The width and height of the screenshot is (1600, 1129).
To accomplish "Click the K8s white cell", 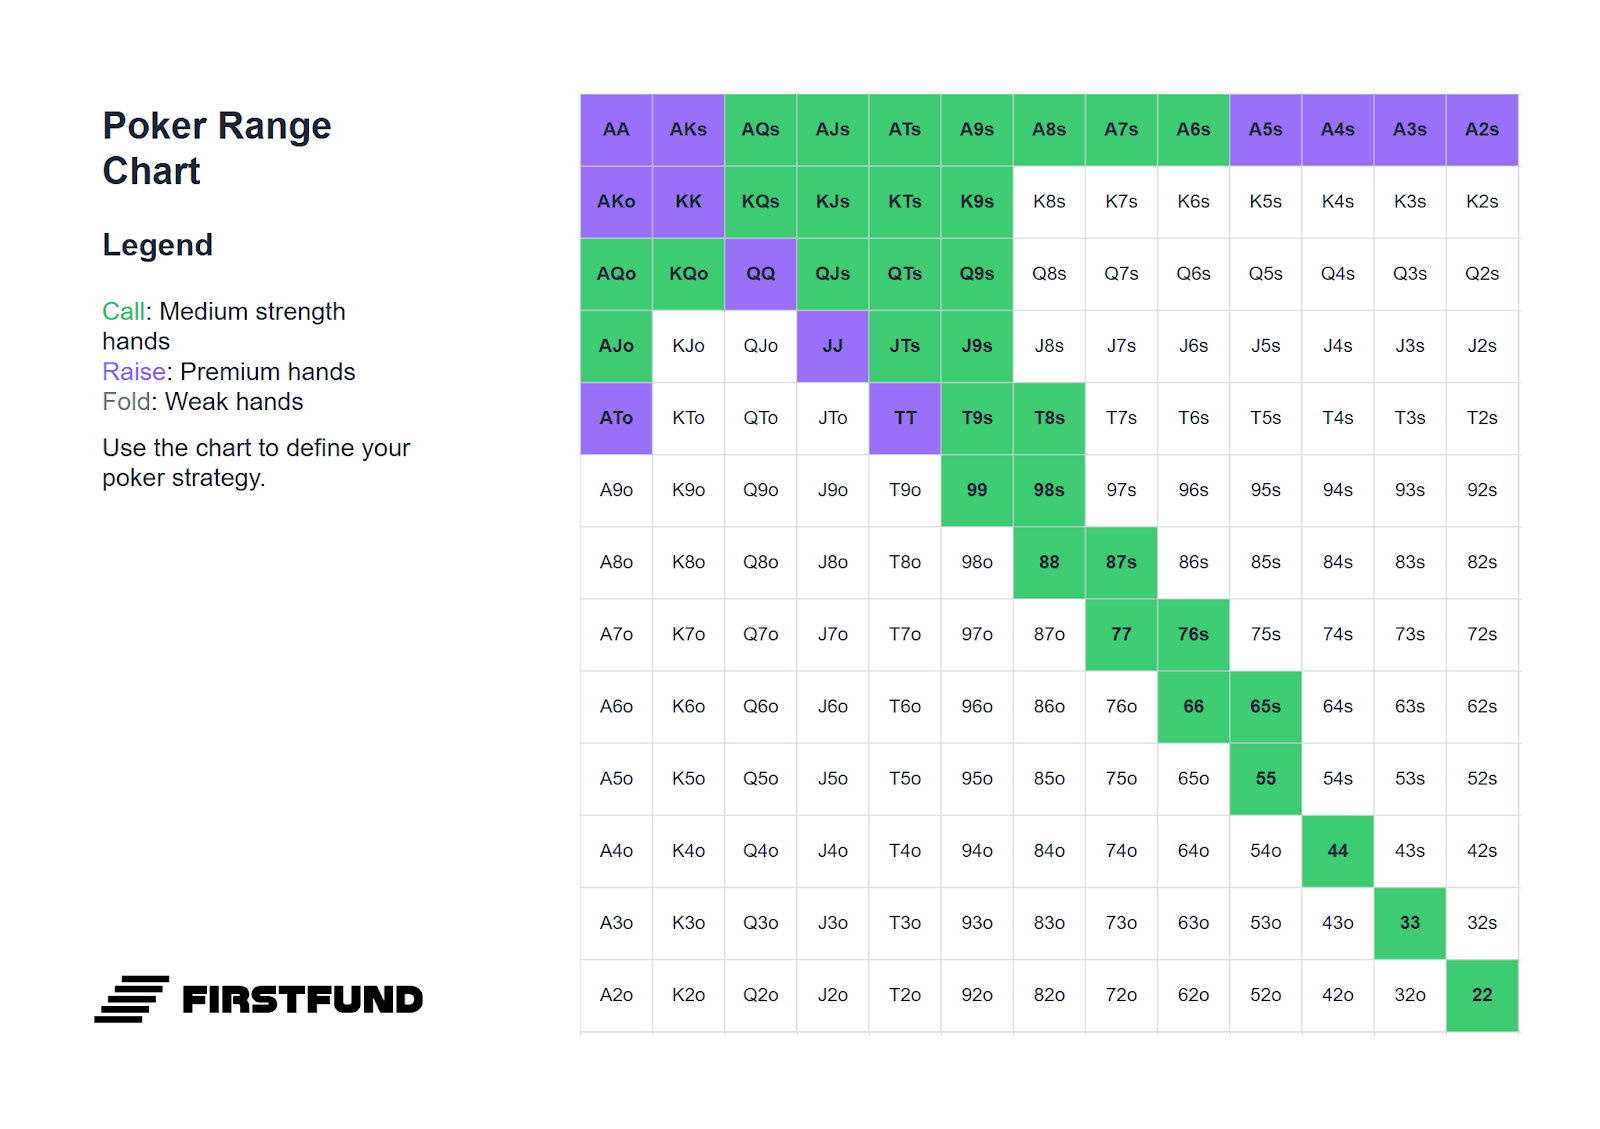I will 1049,202.
